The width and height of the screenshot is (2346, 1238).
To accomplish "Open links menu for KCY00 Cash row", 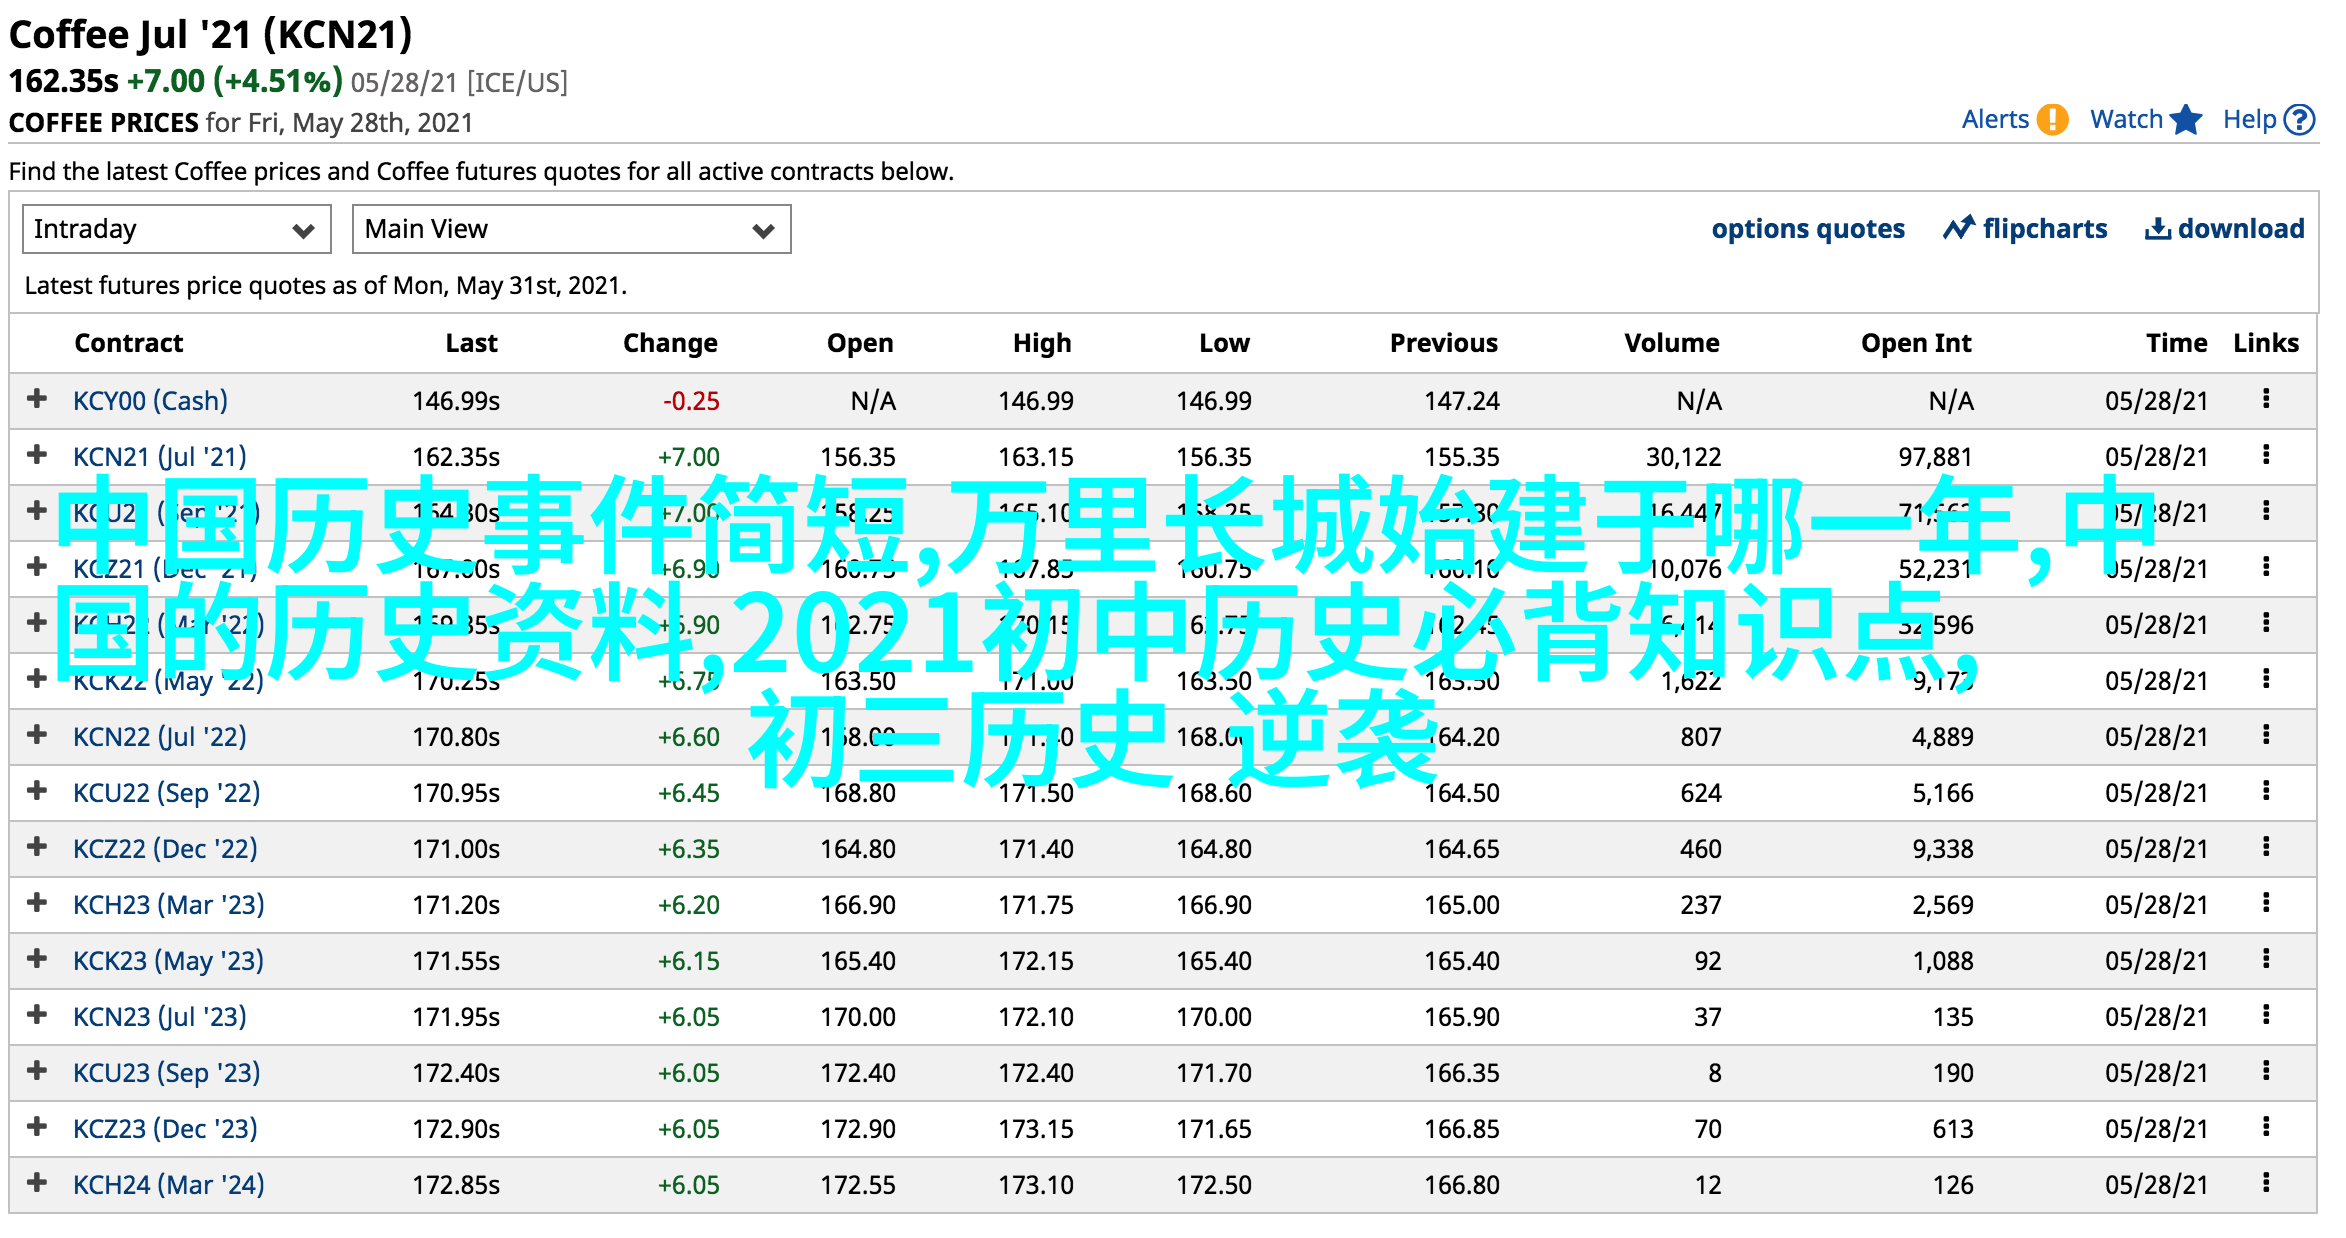I will 2266,400.
